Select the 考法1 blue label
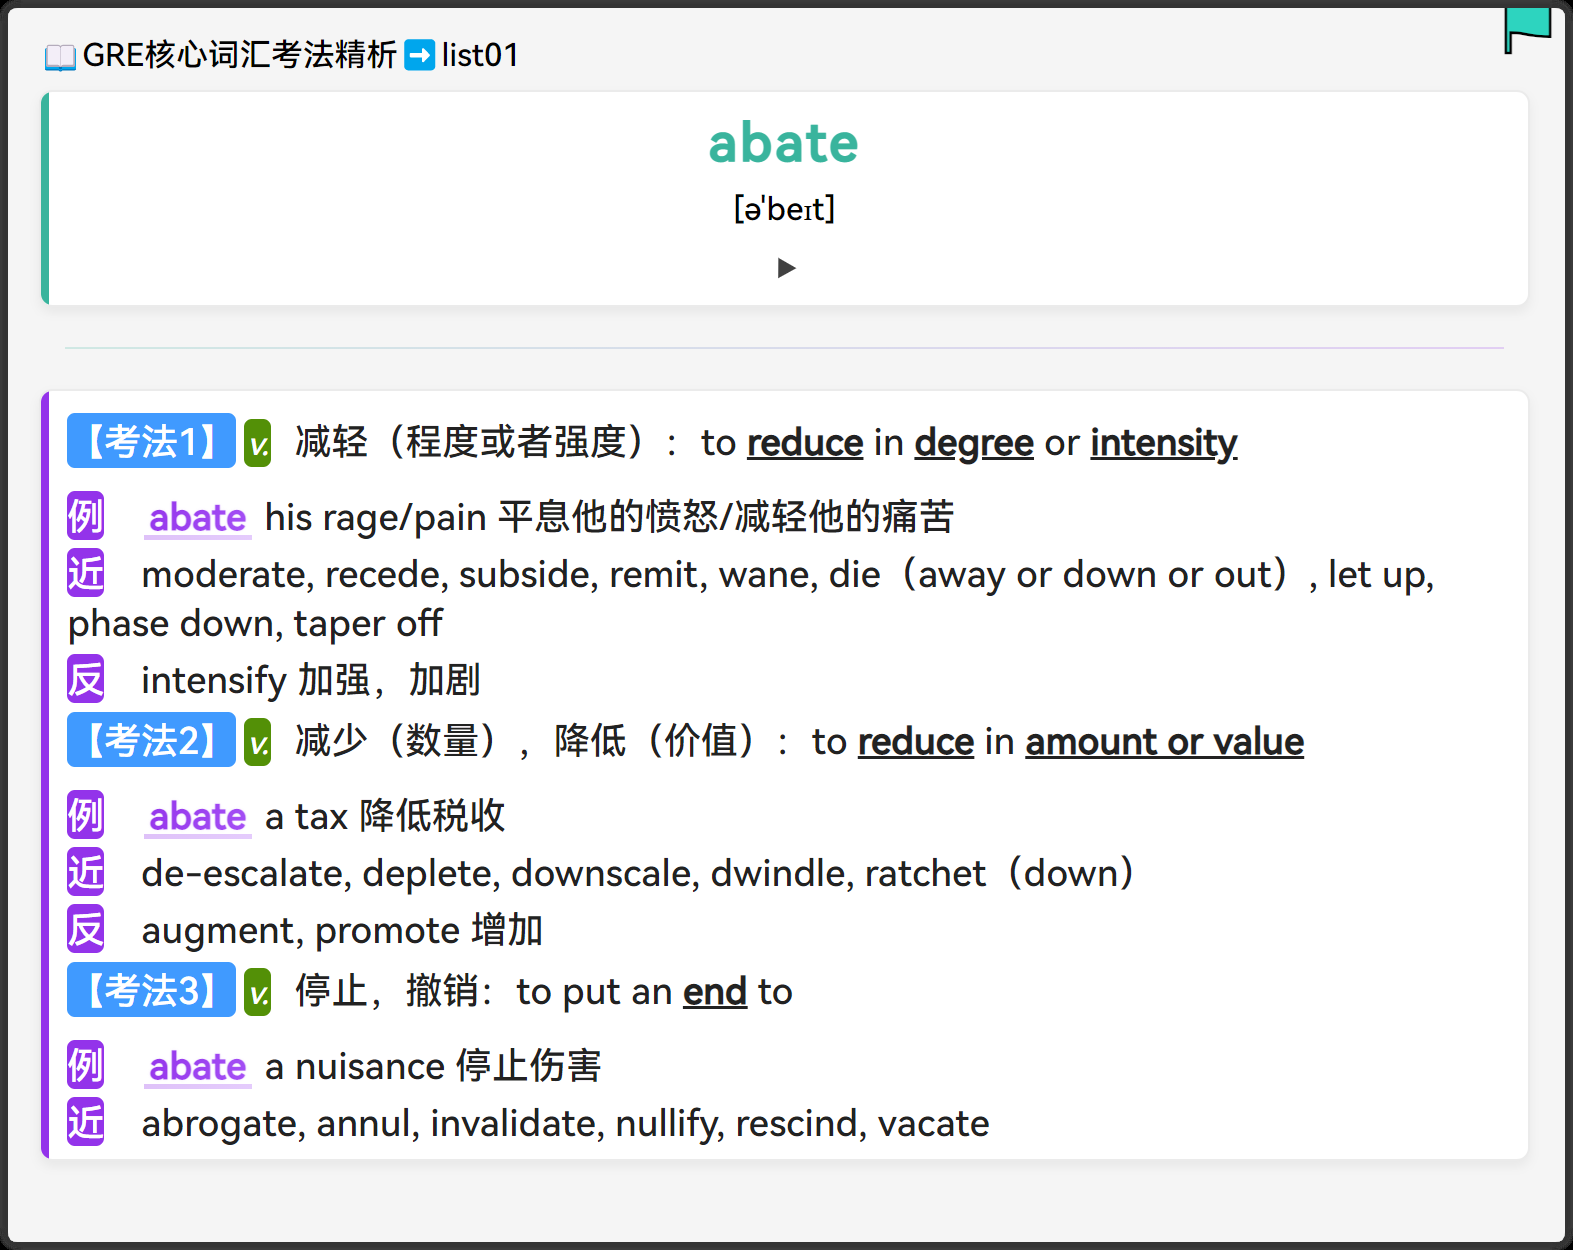The width and height of the screenshot is (1573, 1250). [x=151, y=441]
